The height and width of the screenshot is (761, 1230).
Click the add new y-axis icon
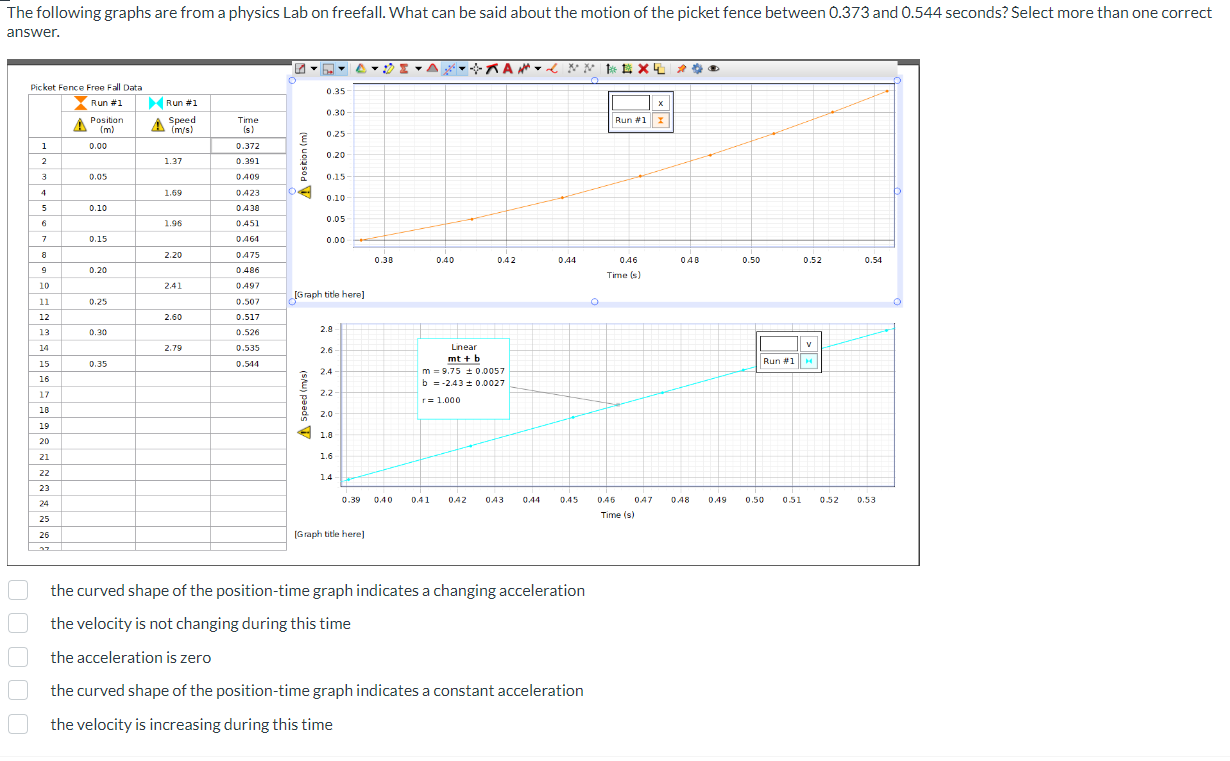(x=611, y=69)
